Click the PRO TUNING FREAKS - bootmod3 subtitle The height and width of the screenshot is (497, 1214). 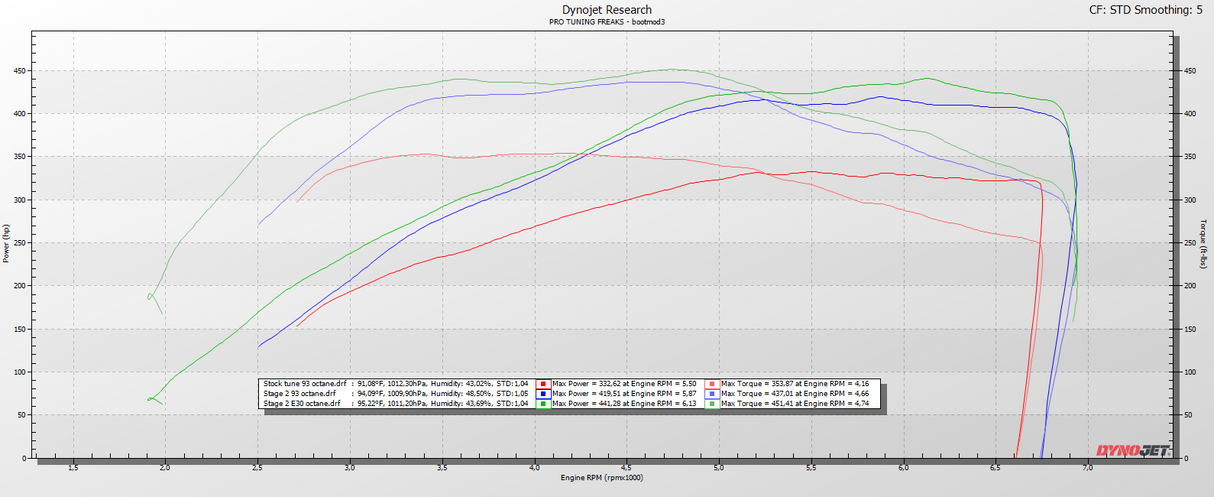607,21
